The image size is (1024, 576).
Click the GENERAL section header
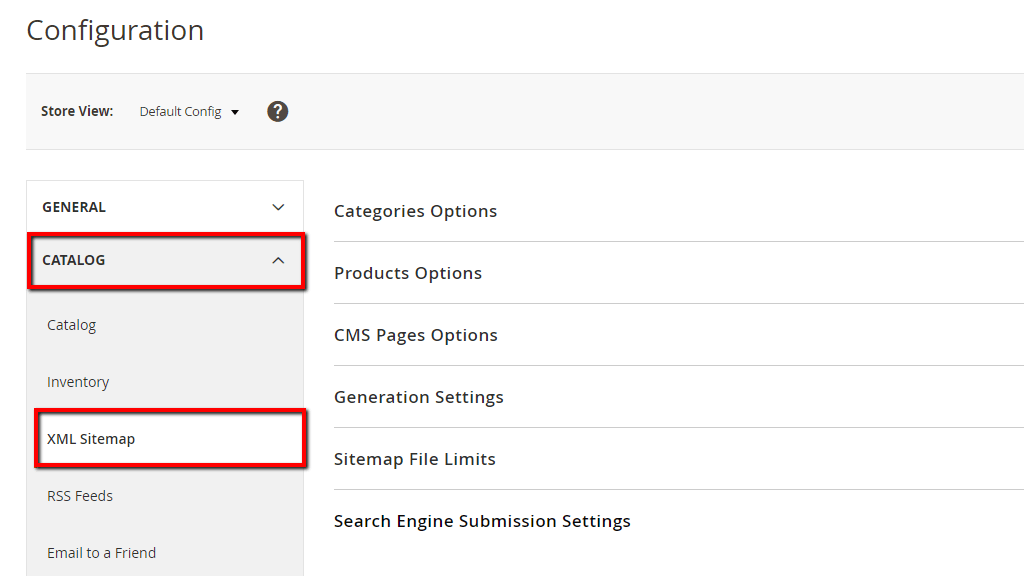click(73, 206)
